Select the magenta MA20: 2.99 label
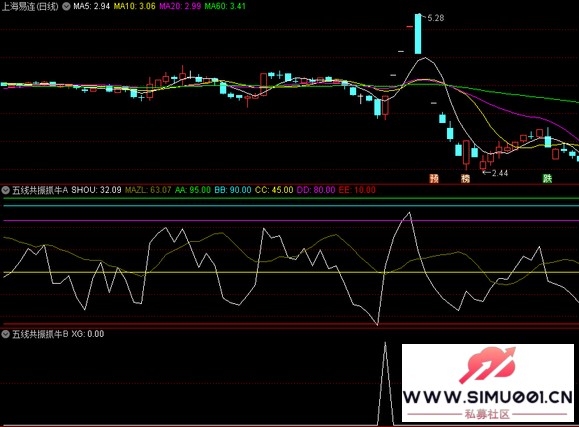 pyautogui.click(x=180, y=6)
